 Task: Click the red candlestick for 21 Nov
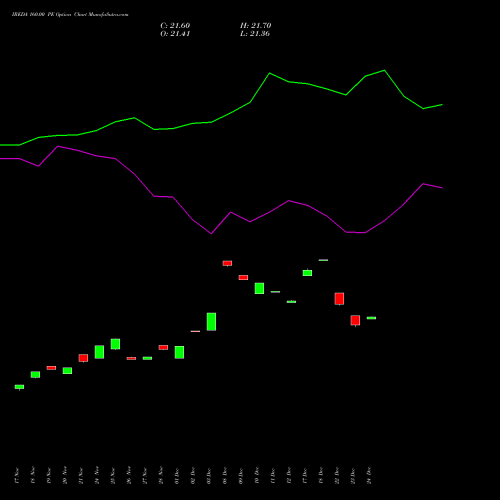point(83,358)
